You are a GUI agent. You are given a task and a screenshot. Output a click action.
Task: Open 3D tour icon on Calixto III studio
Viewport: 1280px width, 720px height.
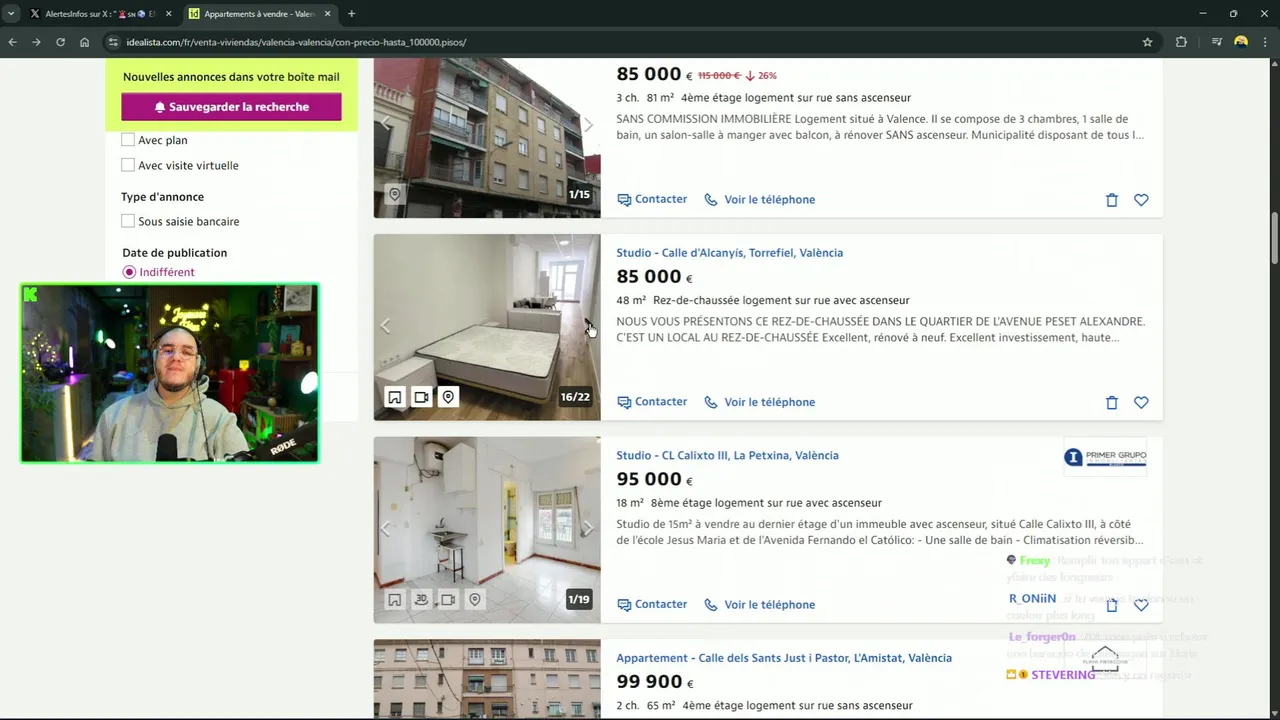pyautogui.click(x=421, y=600)
